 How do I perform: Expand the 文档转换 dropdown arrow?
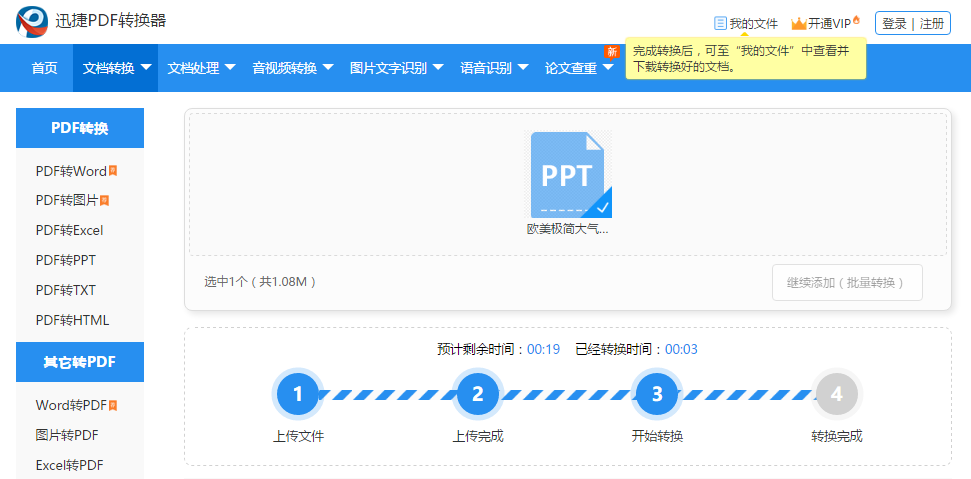[x=146, y=67]
